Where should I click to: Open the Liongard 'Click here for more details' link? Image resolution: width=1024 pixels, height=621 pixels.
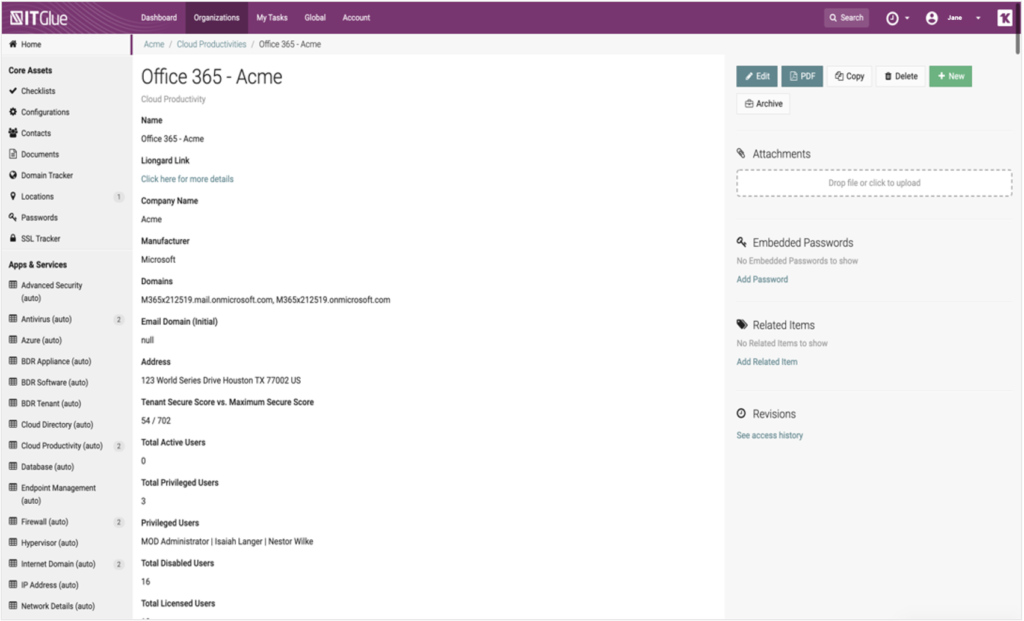pyautogui.click(x=187, y=179)
